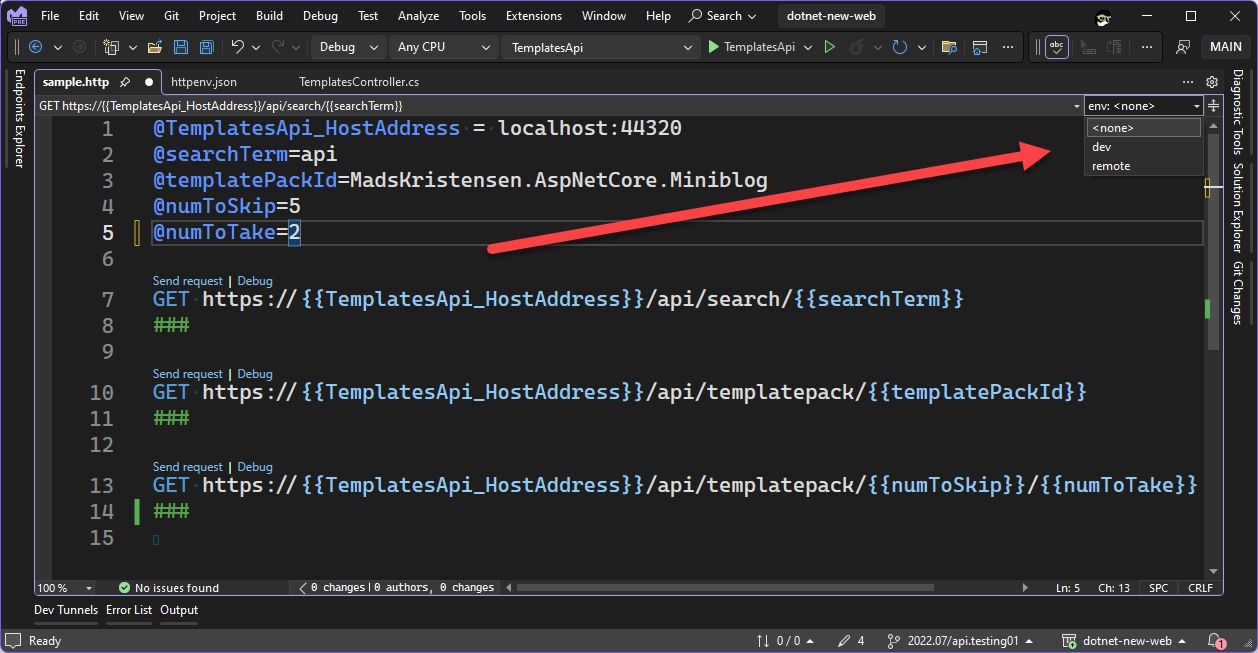Click the Send Feedback person icon

point(1183,47)
